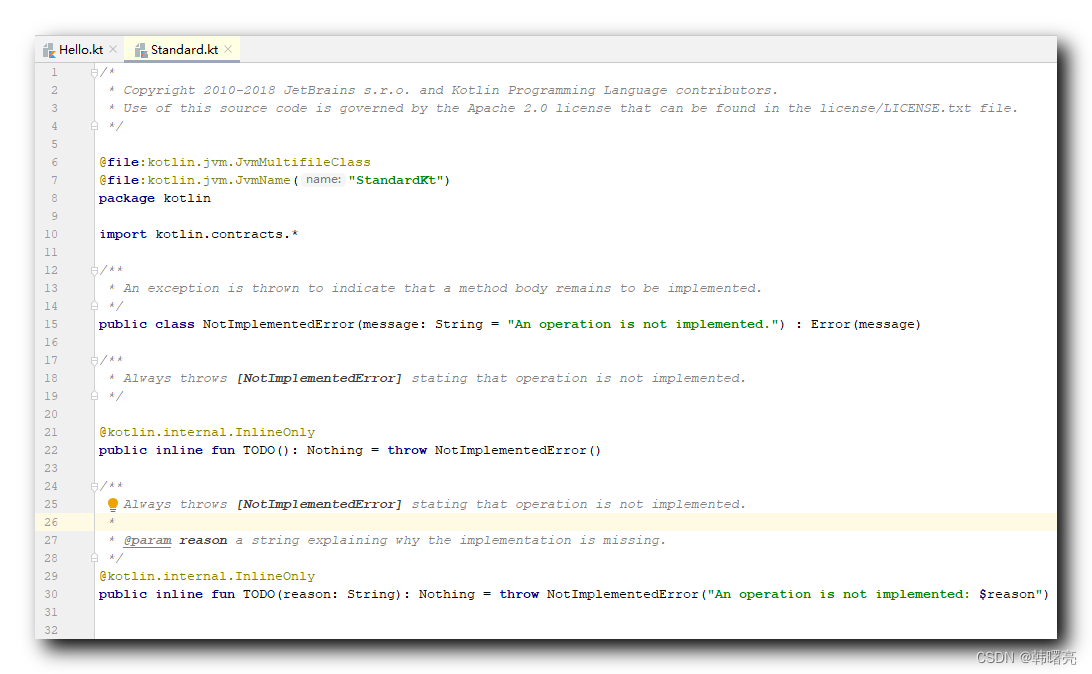
Task: Click the Error(message) supertype call
Action: click(x=866, y=324)
